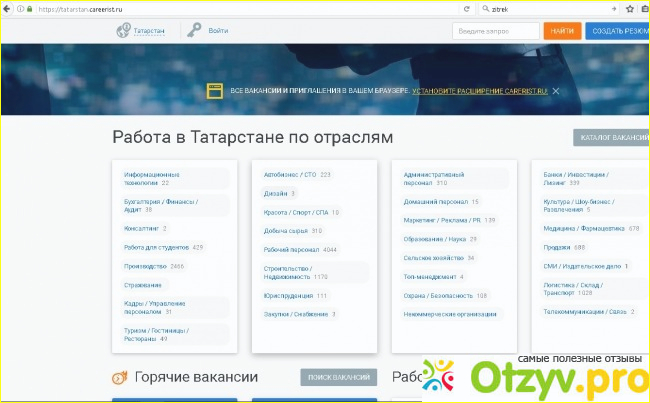The height and width of the screenshot is (403, 650).
Task: Click the yellow browser-window icon in the banner
Action: [214, 91]
